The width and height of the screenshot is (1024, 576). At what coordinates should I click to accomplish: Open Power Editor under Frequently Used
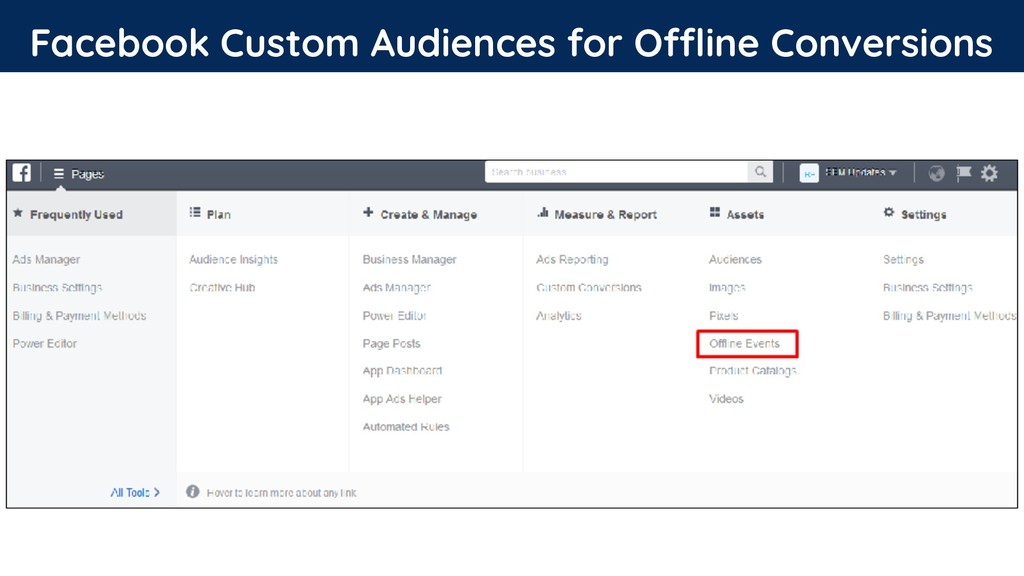[45, 344]
